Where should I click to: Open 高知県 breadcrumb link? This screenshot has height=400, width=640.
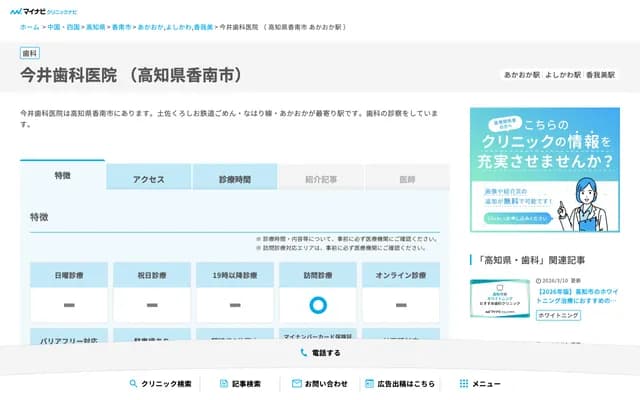click(x=96, y=27)
